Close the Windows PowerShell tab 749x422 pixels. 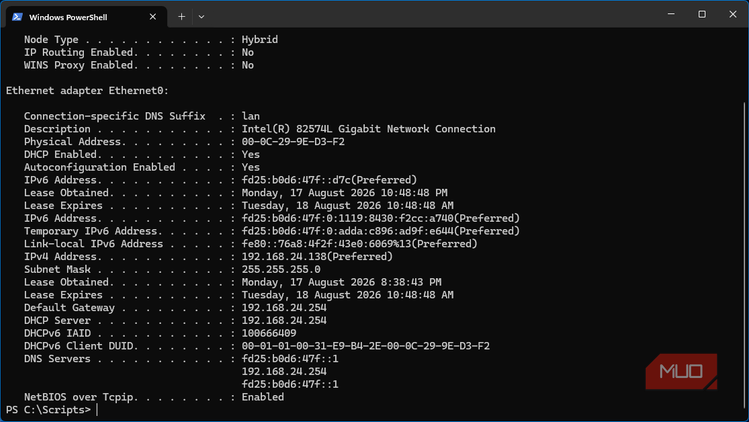tap(152, 17)
